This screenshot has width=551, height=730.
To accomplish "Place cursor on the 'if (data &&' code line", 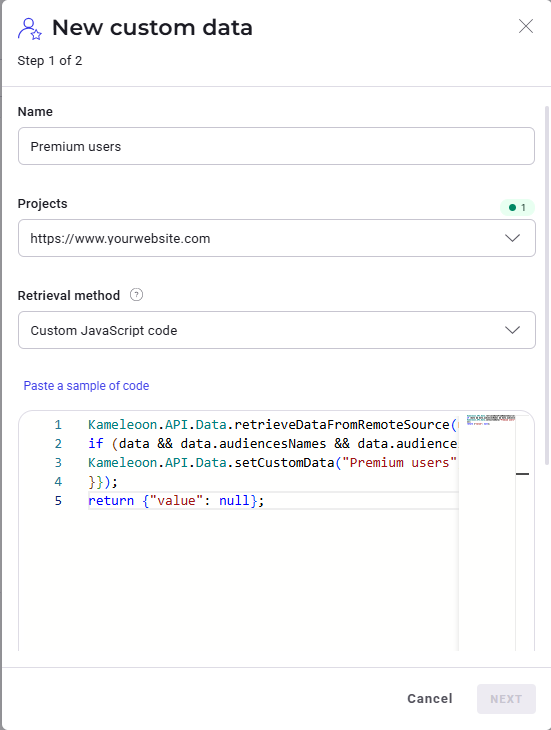I will [x=273, y=444].
